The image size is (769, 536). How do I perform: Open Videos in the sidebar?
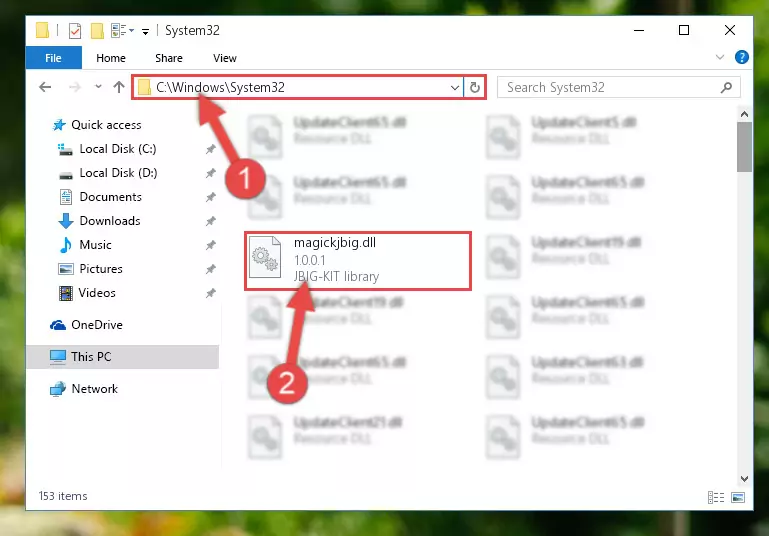[97, 293]
